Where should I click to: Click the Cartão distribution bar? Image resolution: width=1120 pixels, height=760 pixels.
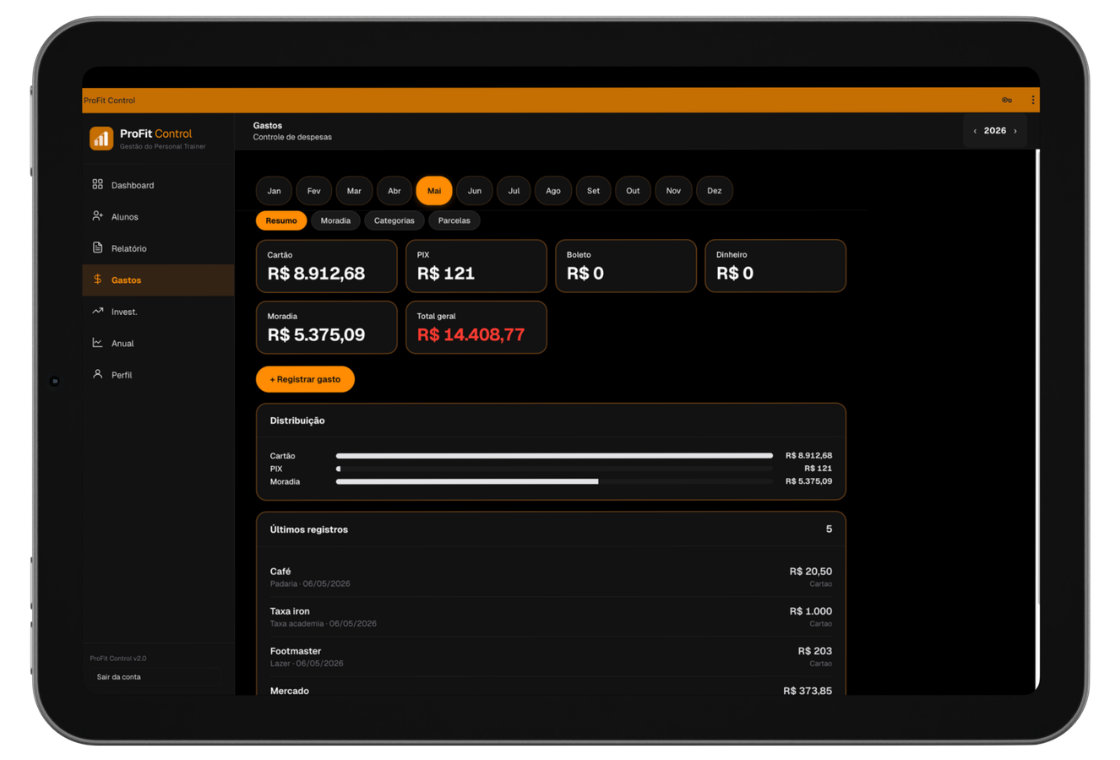(554, 456)
